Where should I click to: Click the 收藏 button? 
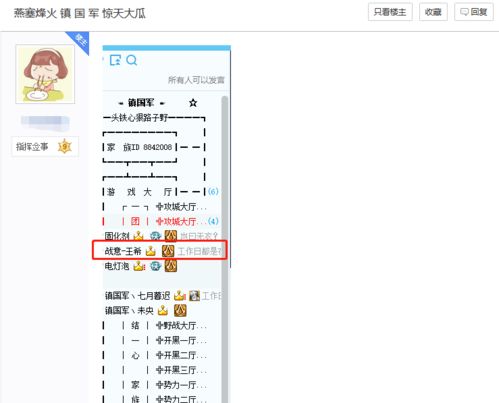click(x=433, y=12)
